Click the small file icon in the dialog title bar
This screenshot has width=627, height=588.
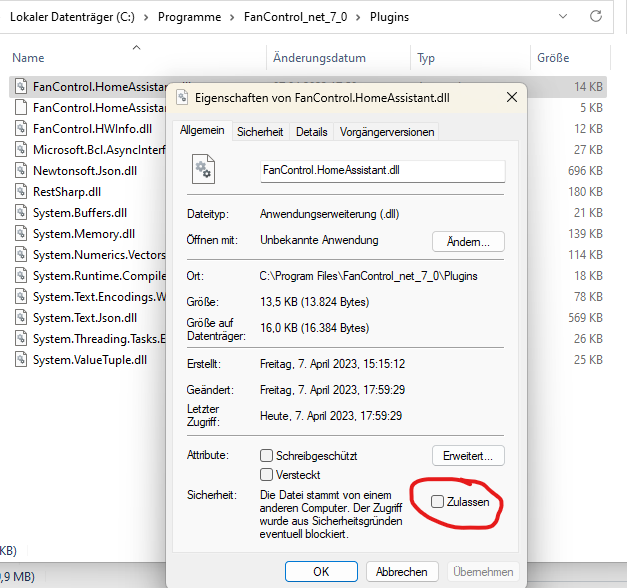pyautogui.click(x=182, y=97)
